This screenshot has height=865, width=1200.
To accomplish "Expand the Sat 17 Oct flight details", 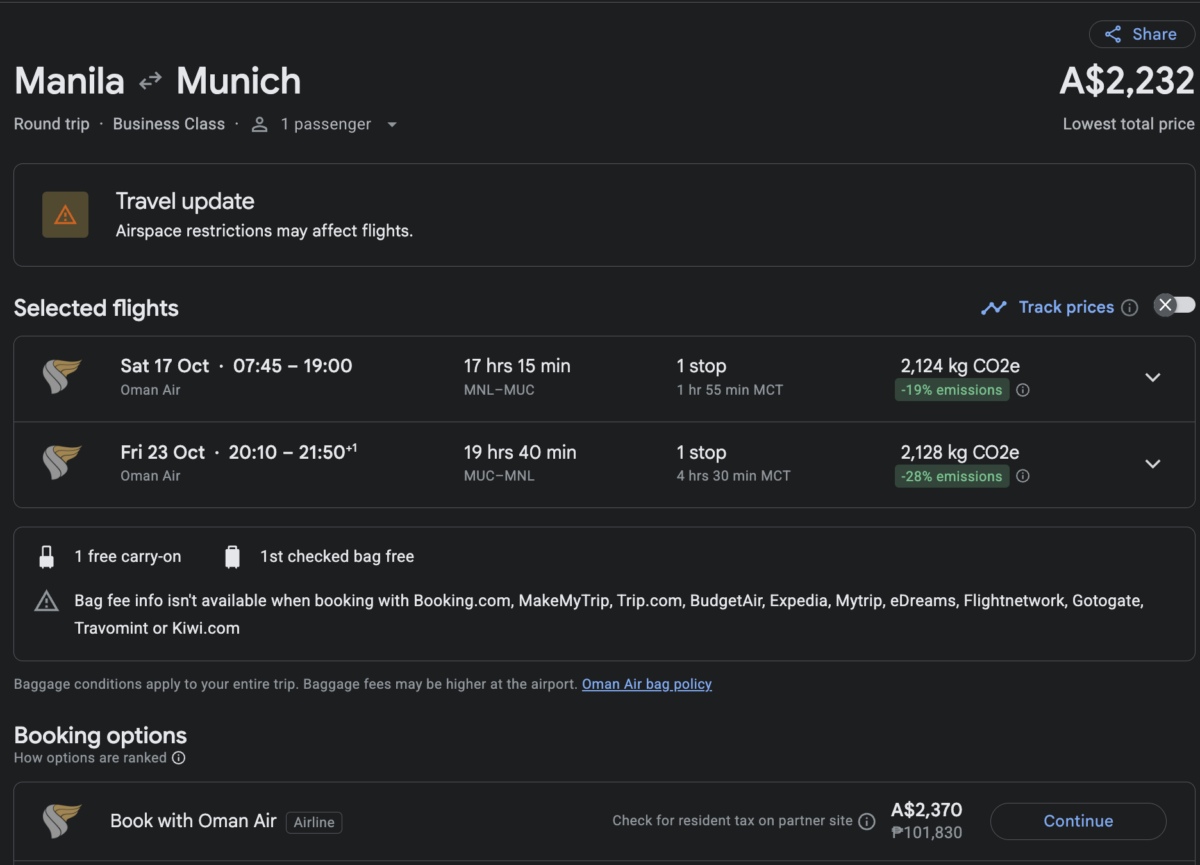I will [x=1153, y=377].
